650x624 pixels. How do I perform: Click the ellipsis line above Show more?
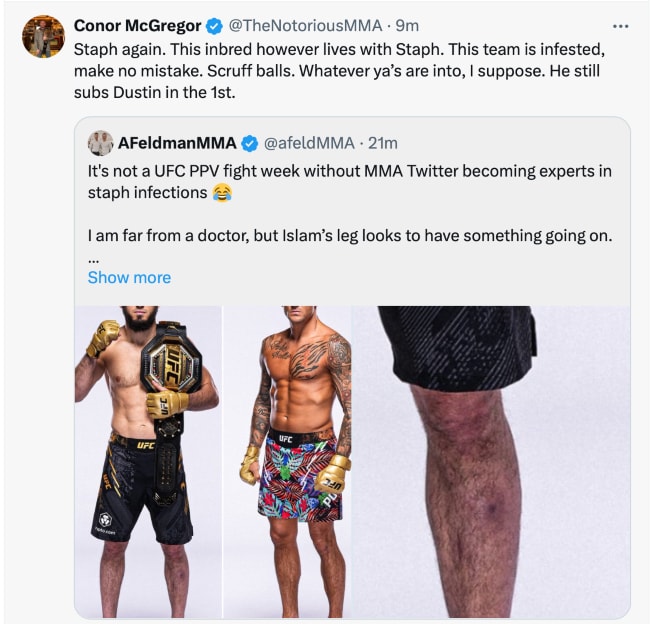(93, 257)
